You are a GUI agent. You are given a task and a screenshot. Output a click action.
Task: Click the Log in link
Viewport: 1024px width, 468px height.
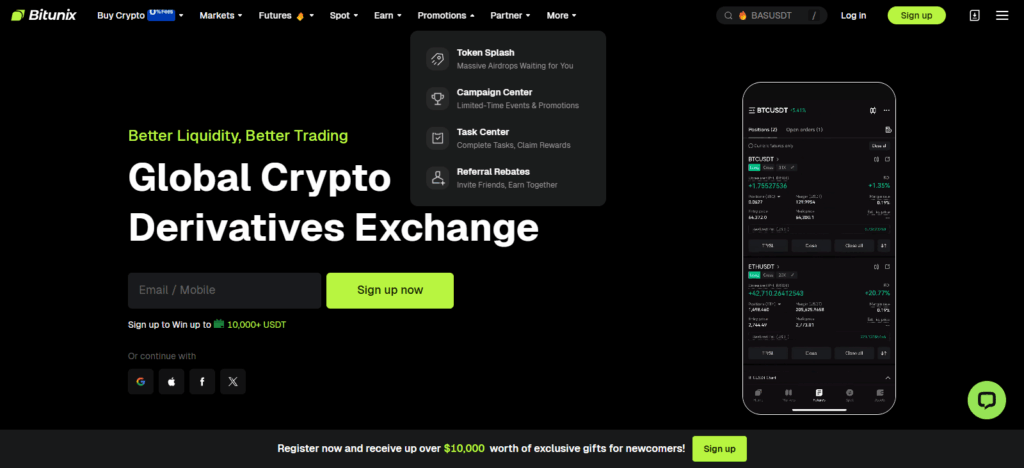point(854,16)
